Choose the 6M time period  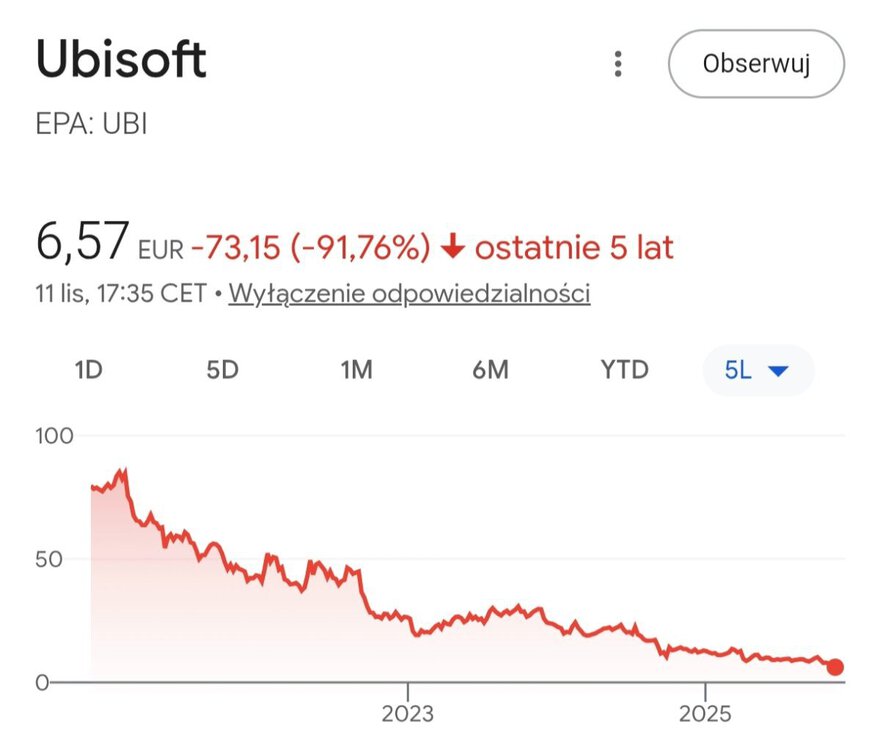[x=490, y=370]
